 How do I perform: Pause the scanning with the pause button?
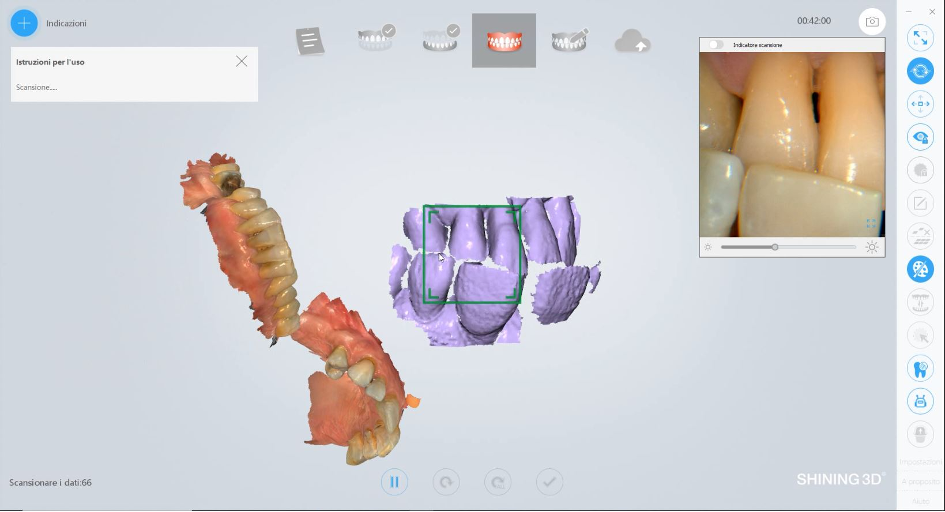(394, 482)
